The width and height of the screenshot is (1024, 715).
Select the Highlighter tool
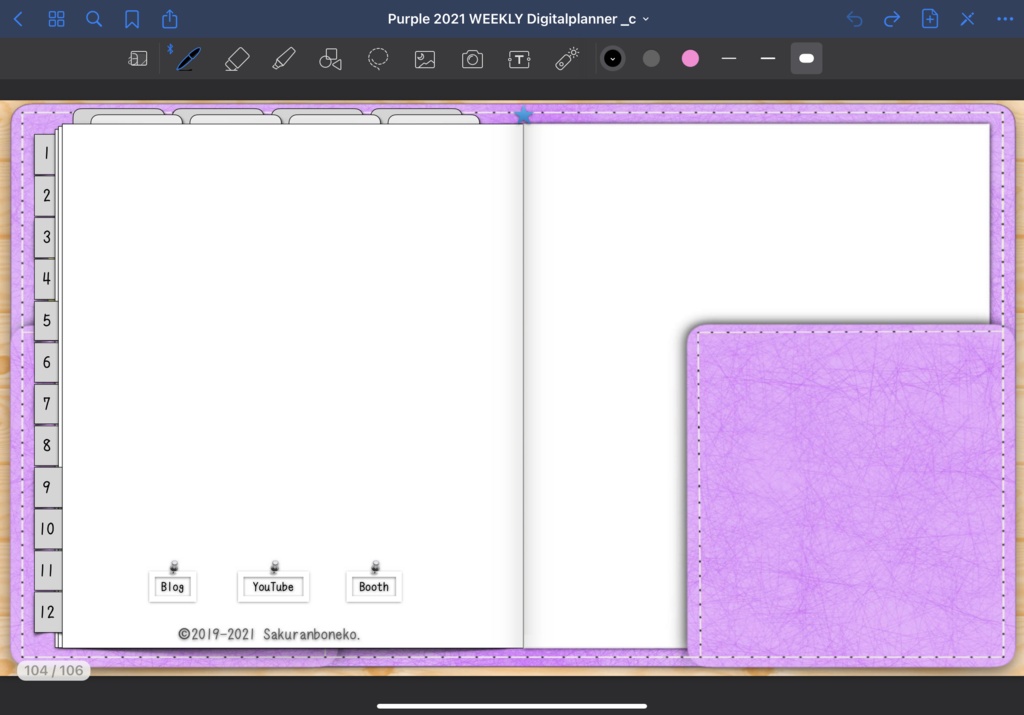click(x=284, y=59)
